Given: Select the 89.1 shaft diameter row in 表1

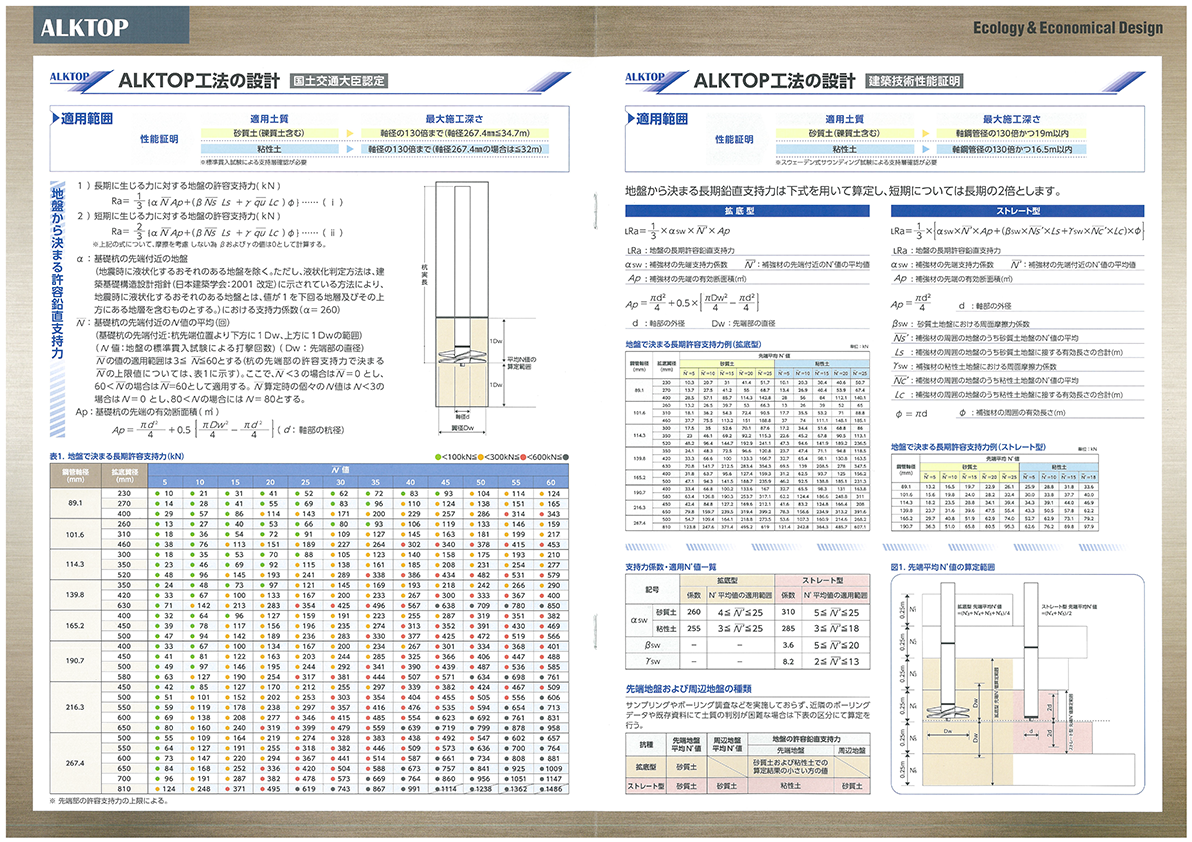Looking at the screenshot, I should point(309,503).
